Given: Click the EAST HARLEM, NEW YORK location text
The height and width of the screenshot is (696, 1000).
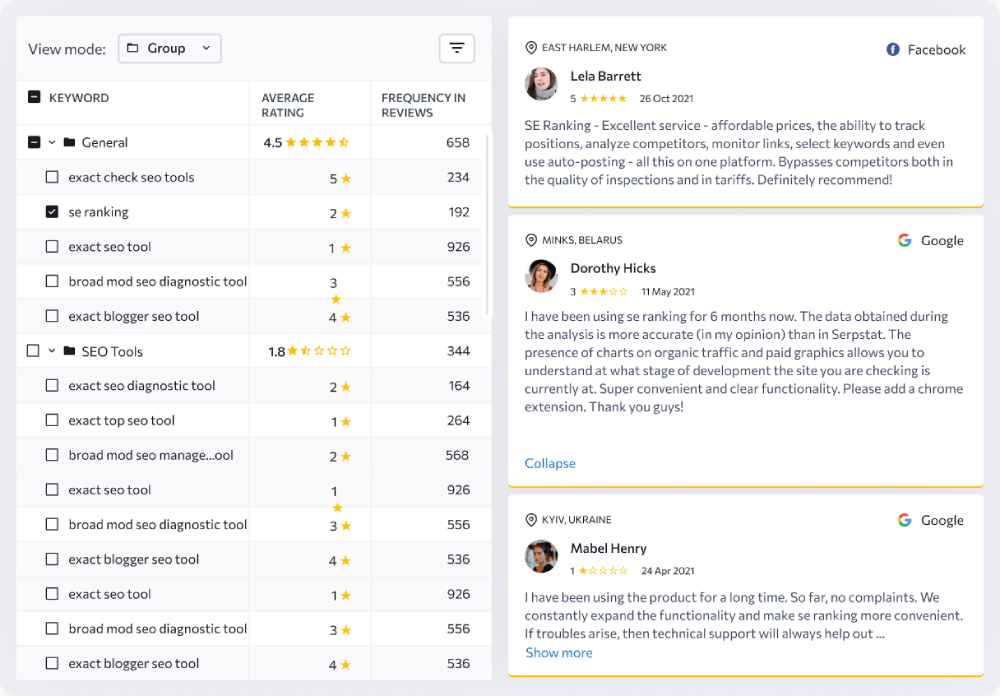Looking at the screenshot, I should pyautogui.click(x=604, y=48).
